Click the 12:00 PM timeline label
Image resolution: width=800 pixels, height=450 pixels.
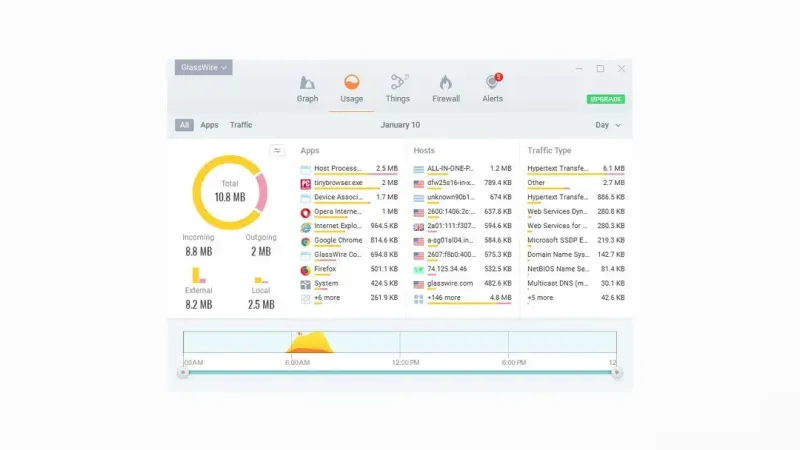click(406, 363)
